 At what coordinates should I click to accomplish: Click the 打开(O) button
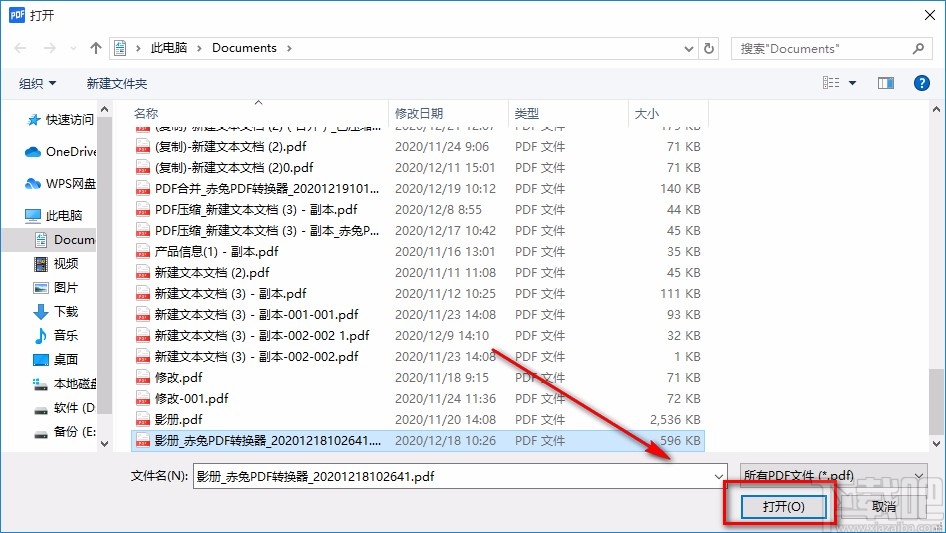click(783, 506)
